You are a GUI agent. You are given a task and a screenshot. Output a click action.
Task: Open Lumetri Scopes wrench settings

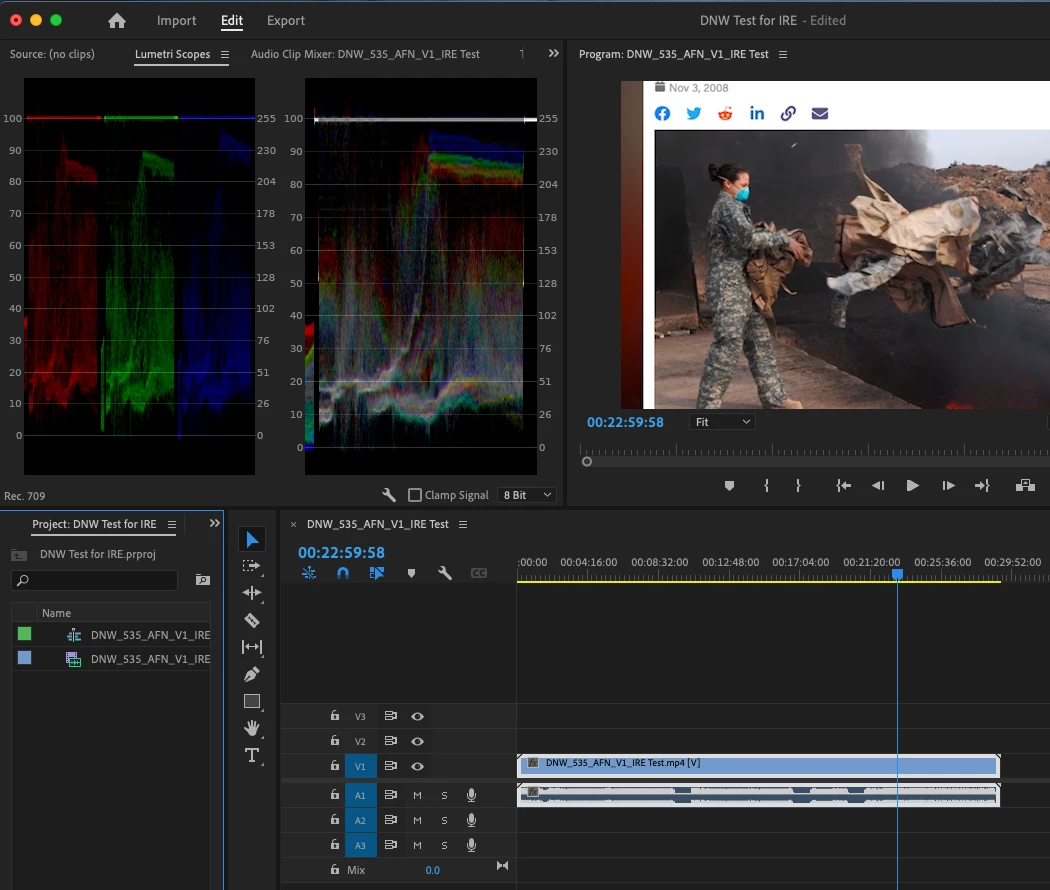[x=390, y=495]
